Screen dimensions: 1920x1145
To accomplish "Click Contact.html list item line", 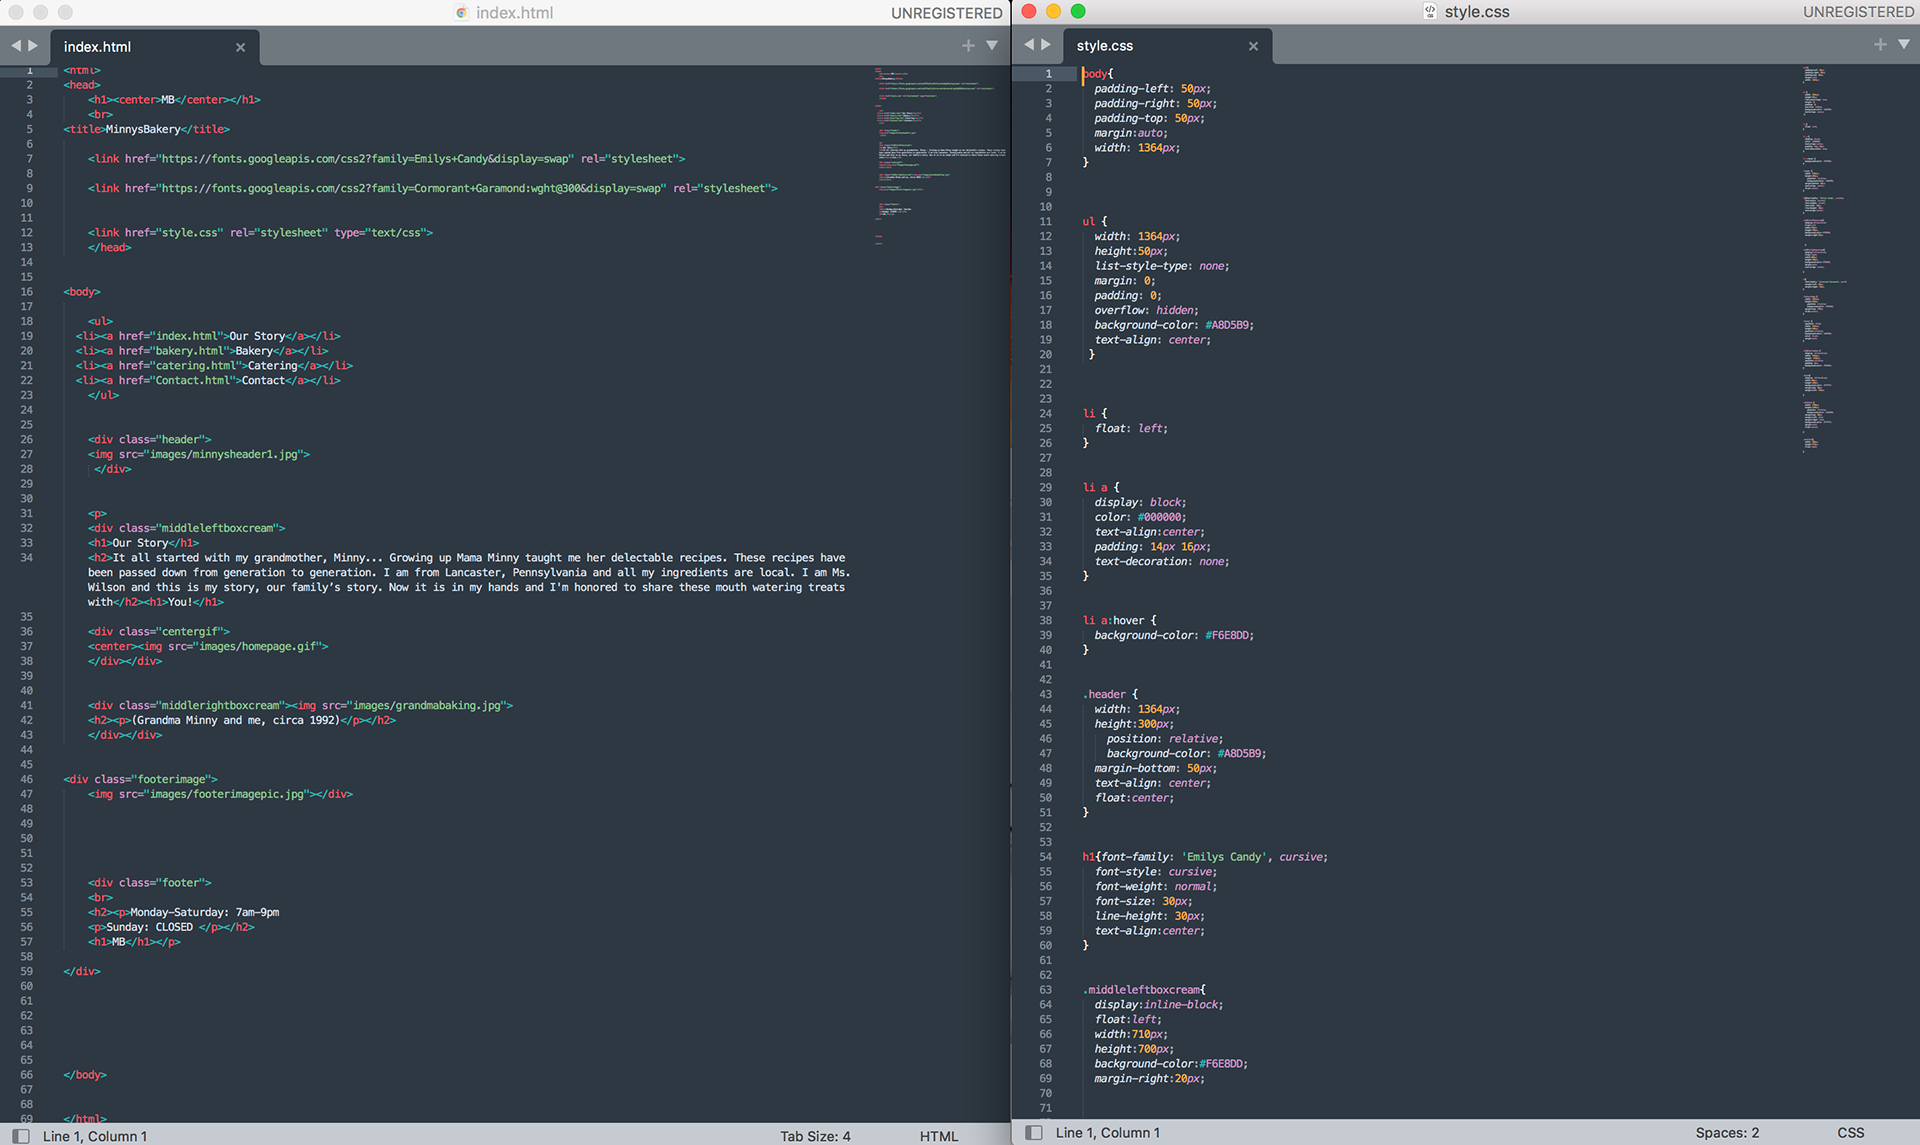I will (x=208, y=381).
